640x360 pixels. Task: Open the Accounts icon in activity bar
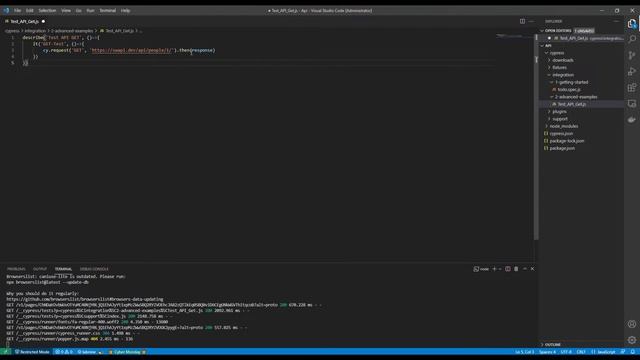coord(632,324)
